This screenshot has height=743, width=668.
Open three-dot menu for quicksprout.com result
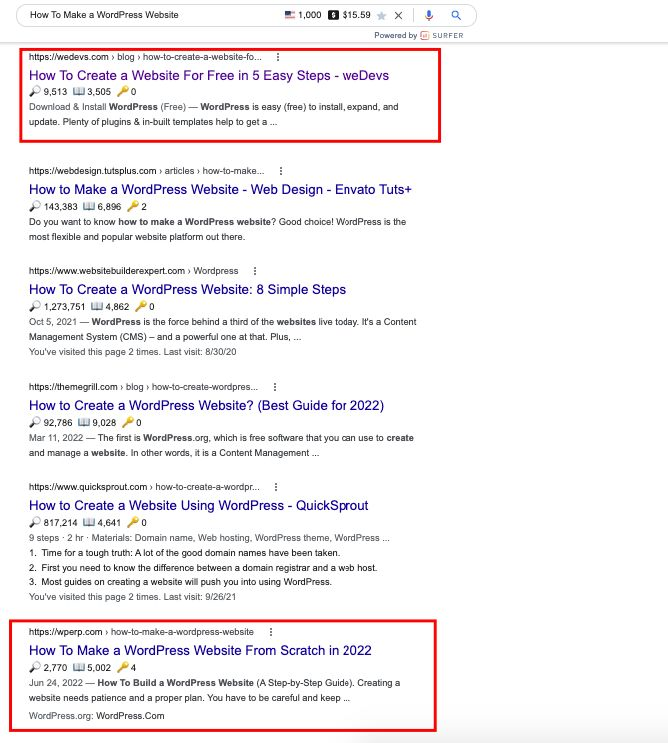(x=276, y=487)
